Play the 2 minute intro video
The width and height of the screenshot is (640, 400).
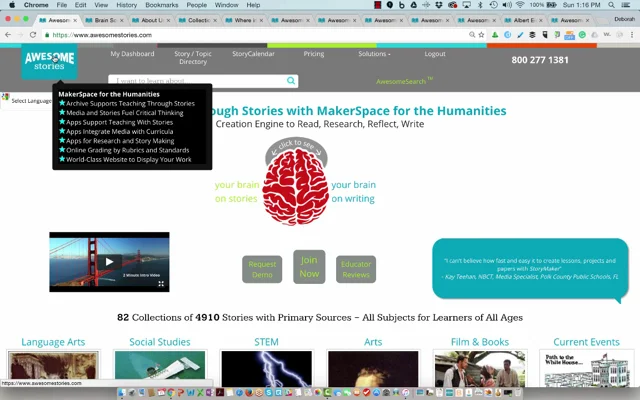pyautogui.click(x=109, y=262)
